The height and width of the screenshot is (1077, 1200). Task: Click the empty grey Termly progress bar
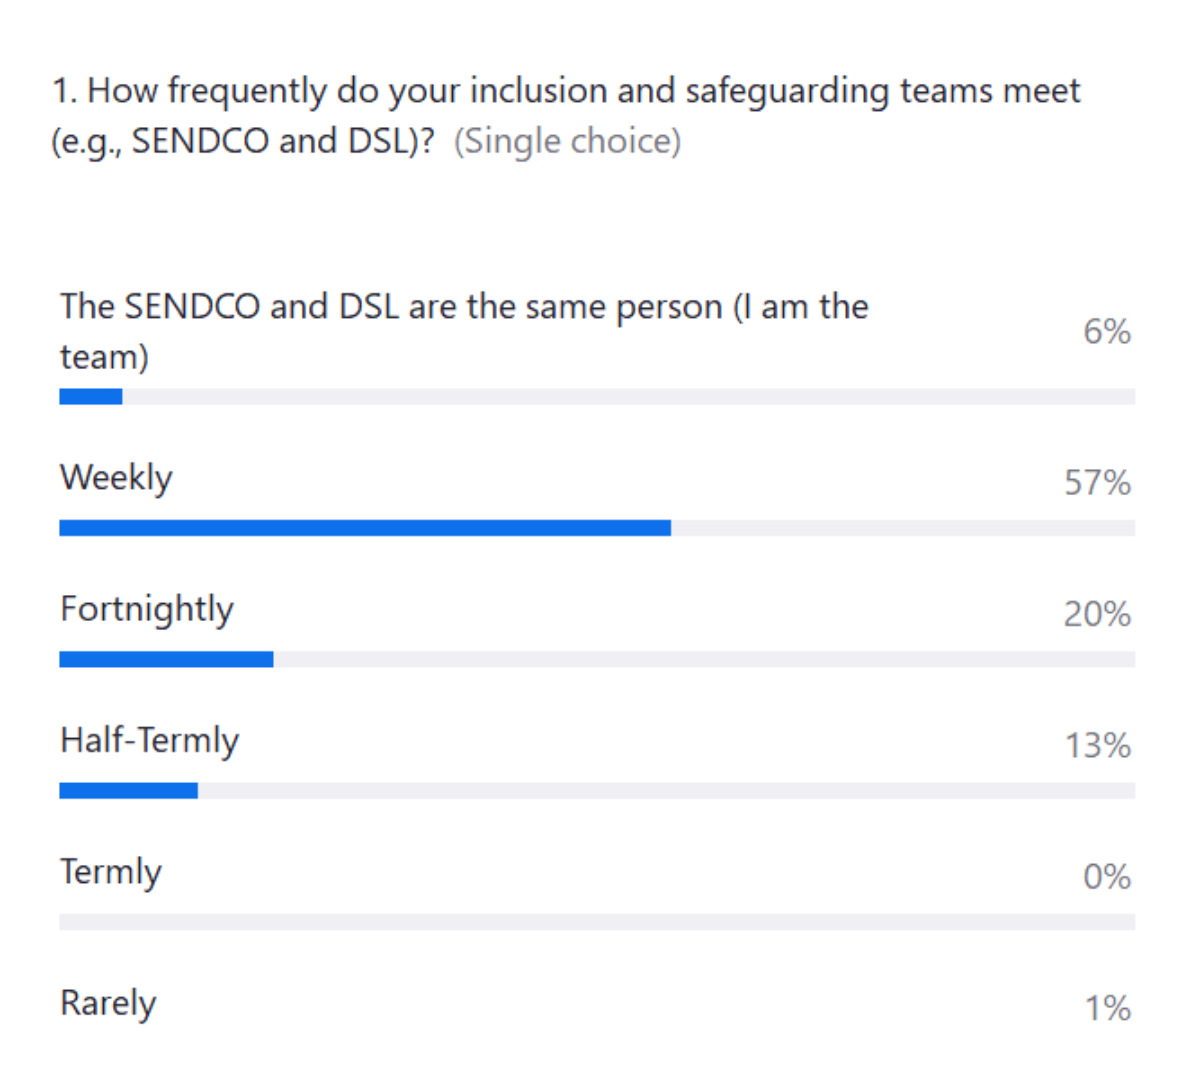(x=597, y=922)
